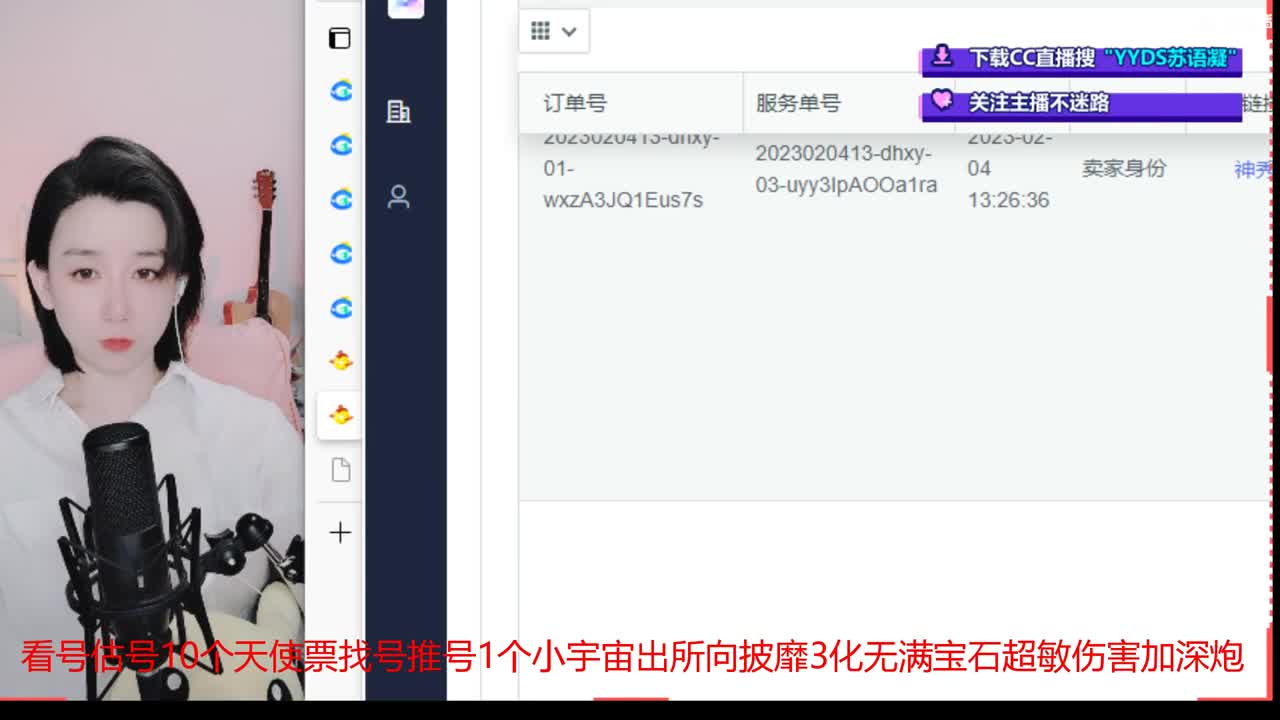
Task: Select service number ending uyy3lpAOOa1ra
Action: click(846, 169)
